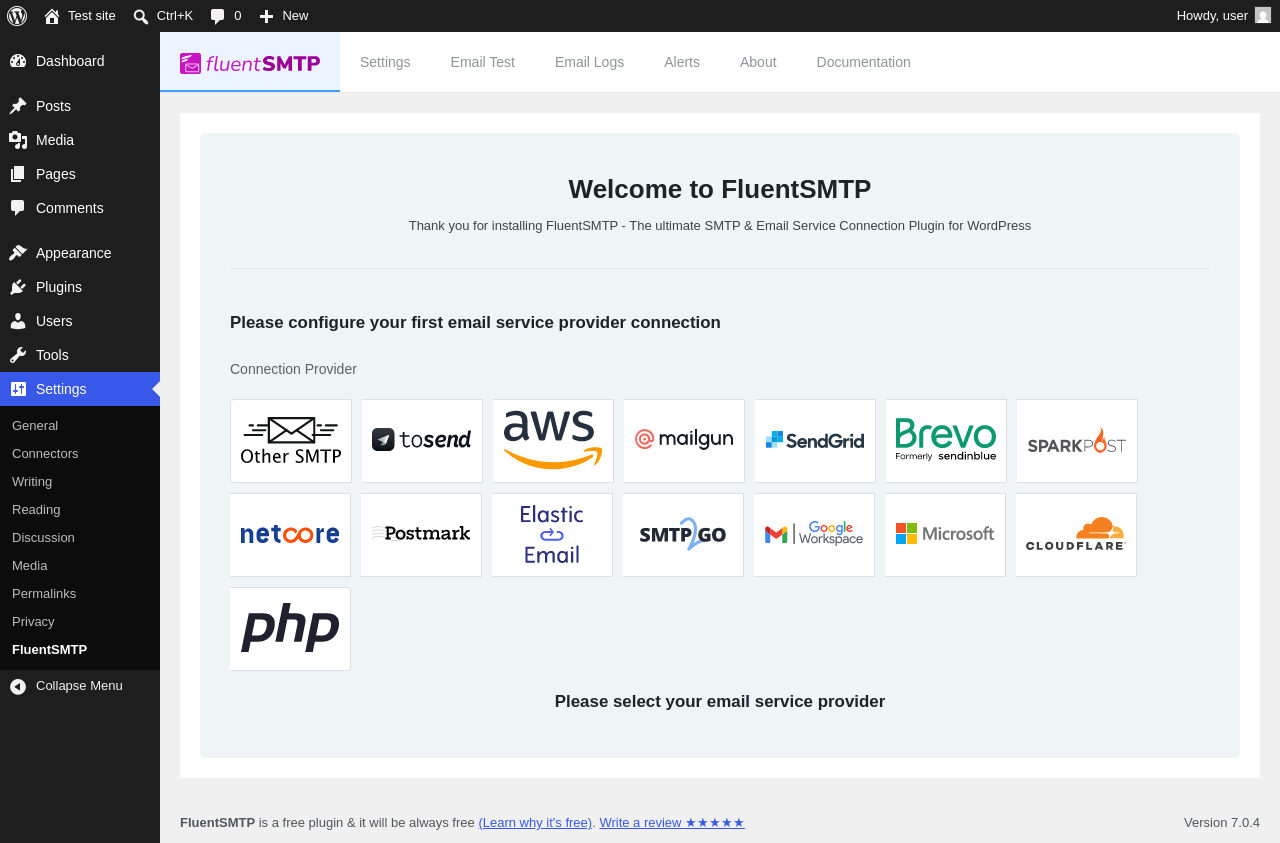Open the WordPress logo menu
The width and height of the screenshot is (1280, 843).
17,16
